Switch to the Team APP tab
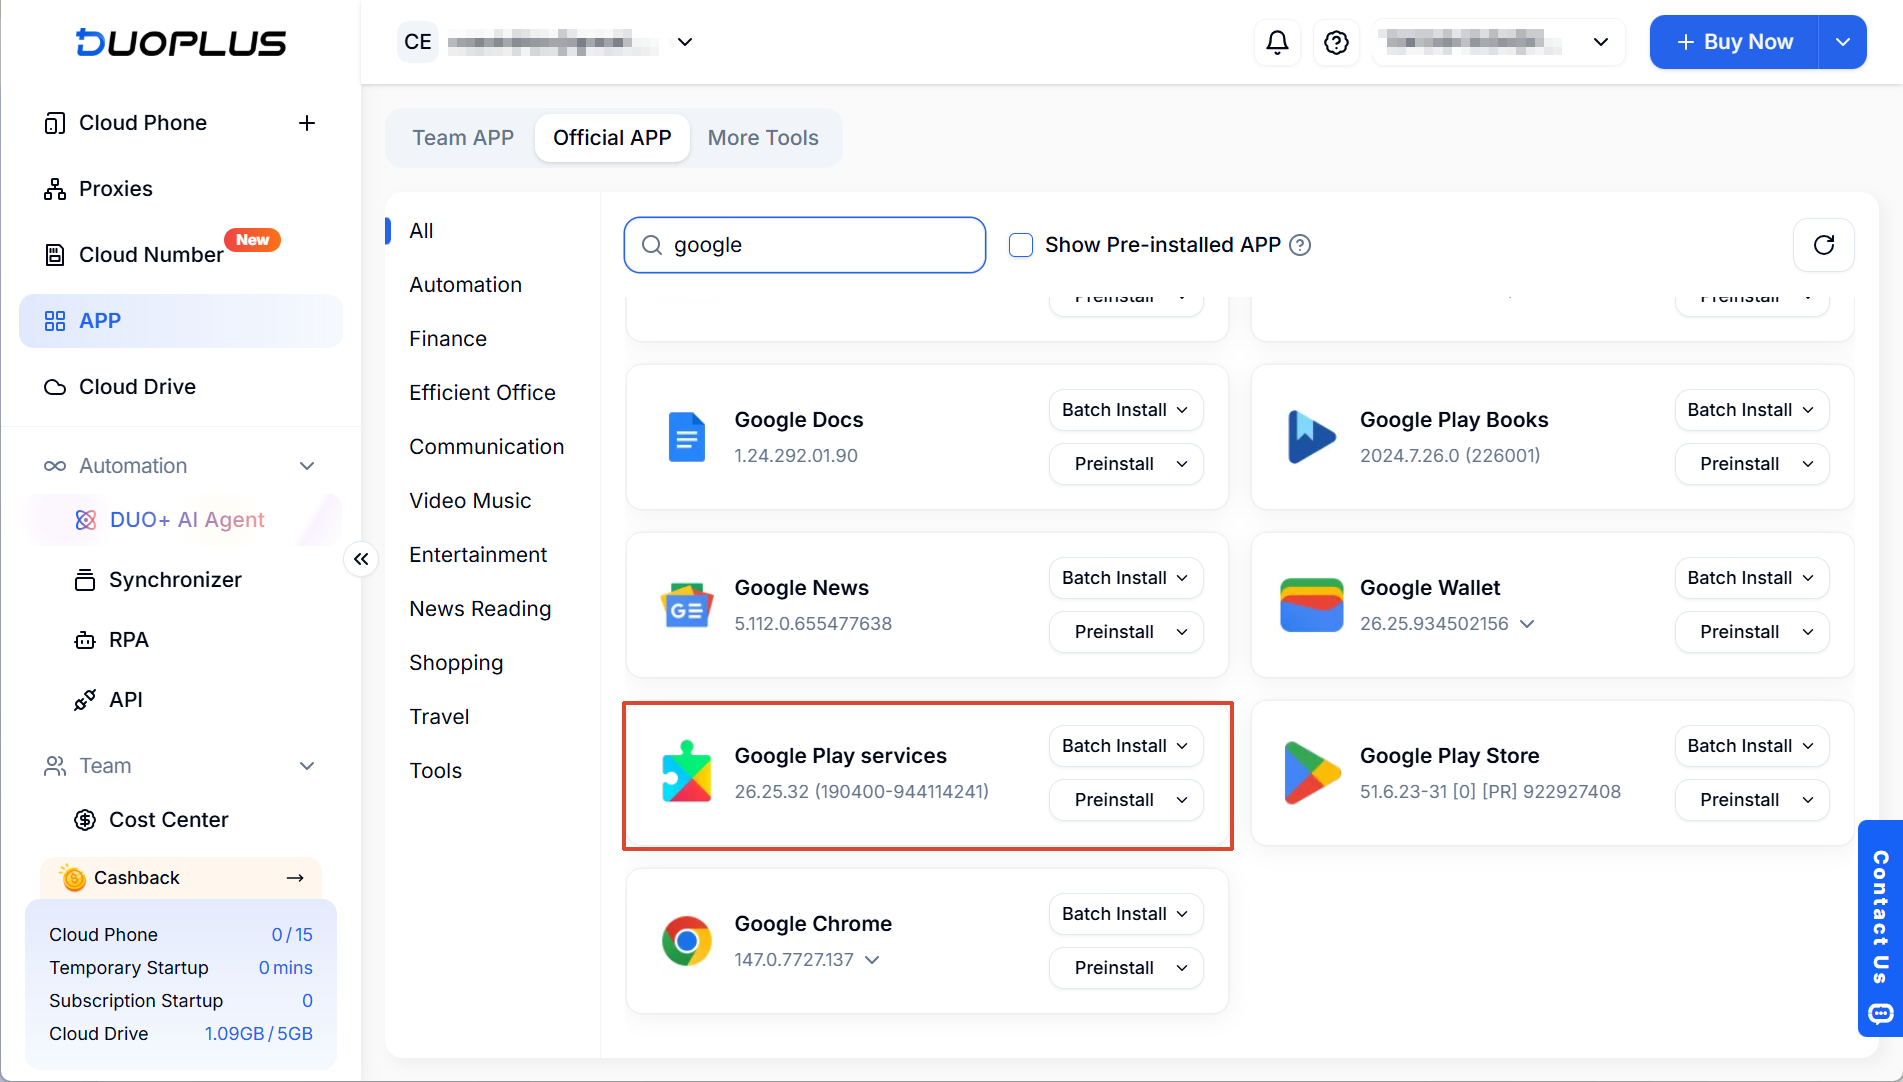Image resolution: width=1903 pixels, height=1082 pixels. [x=463, y=138]
